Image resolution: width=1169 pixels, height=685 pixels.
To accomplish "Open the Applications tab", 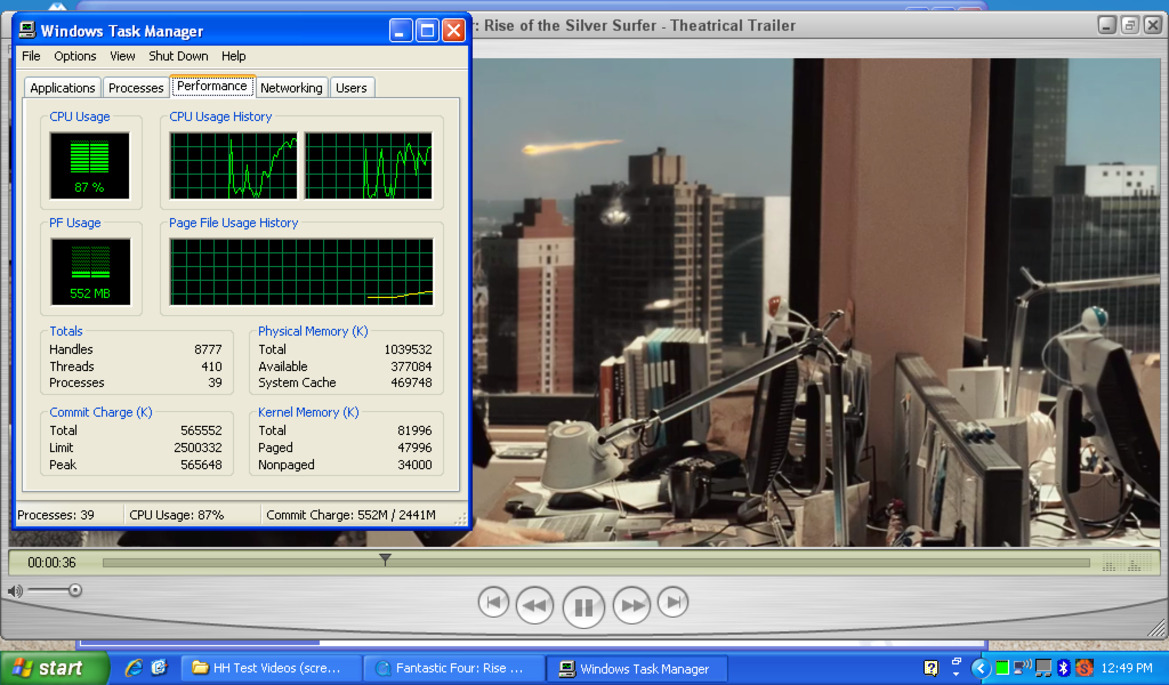I will coord(62,88).
